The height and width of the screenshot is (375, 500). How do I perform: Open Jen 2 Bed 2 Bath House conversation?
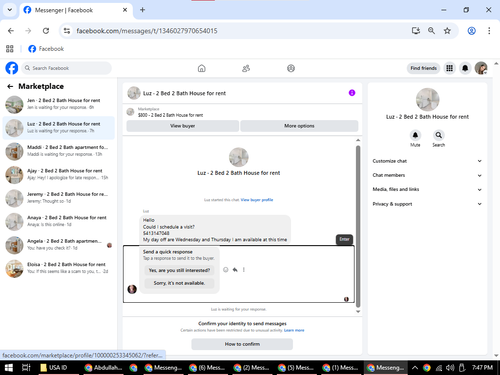pos(59,104)
